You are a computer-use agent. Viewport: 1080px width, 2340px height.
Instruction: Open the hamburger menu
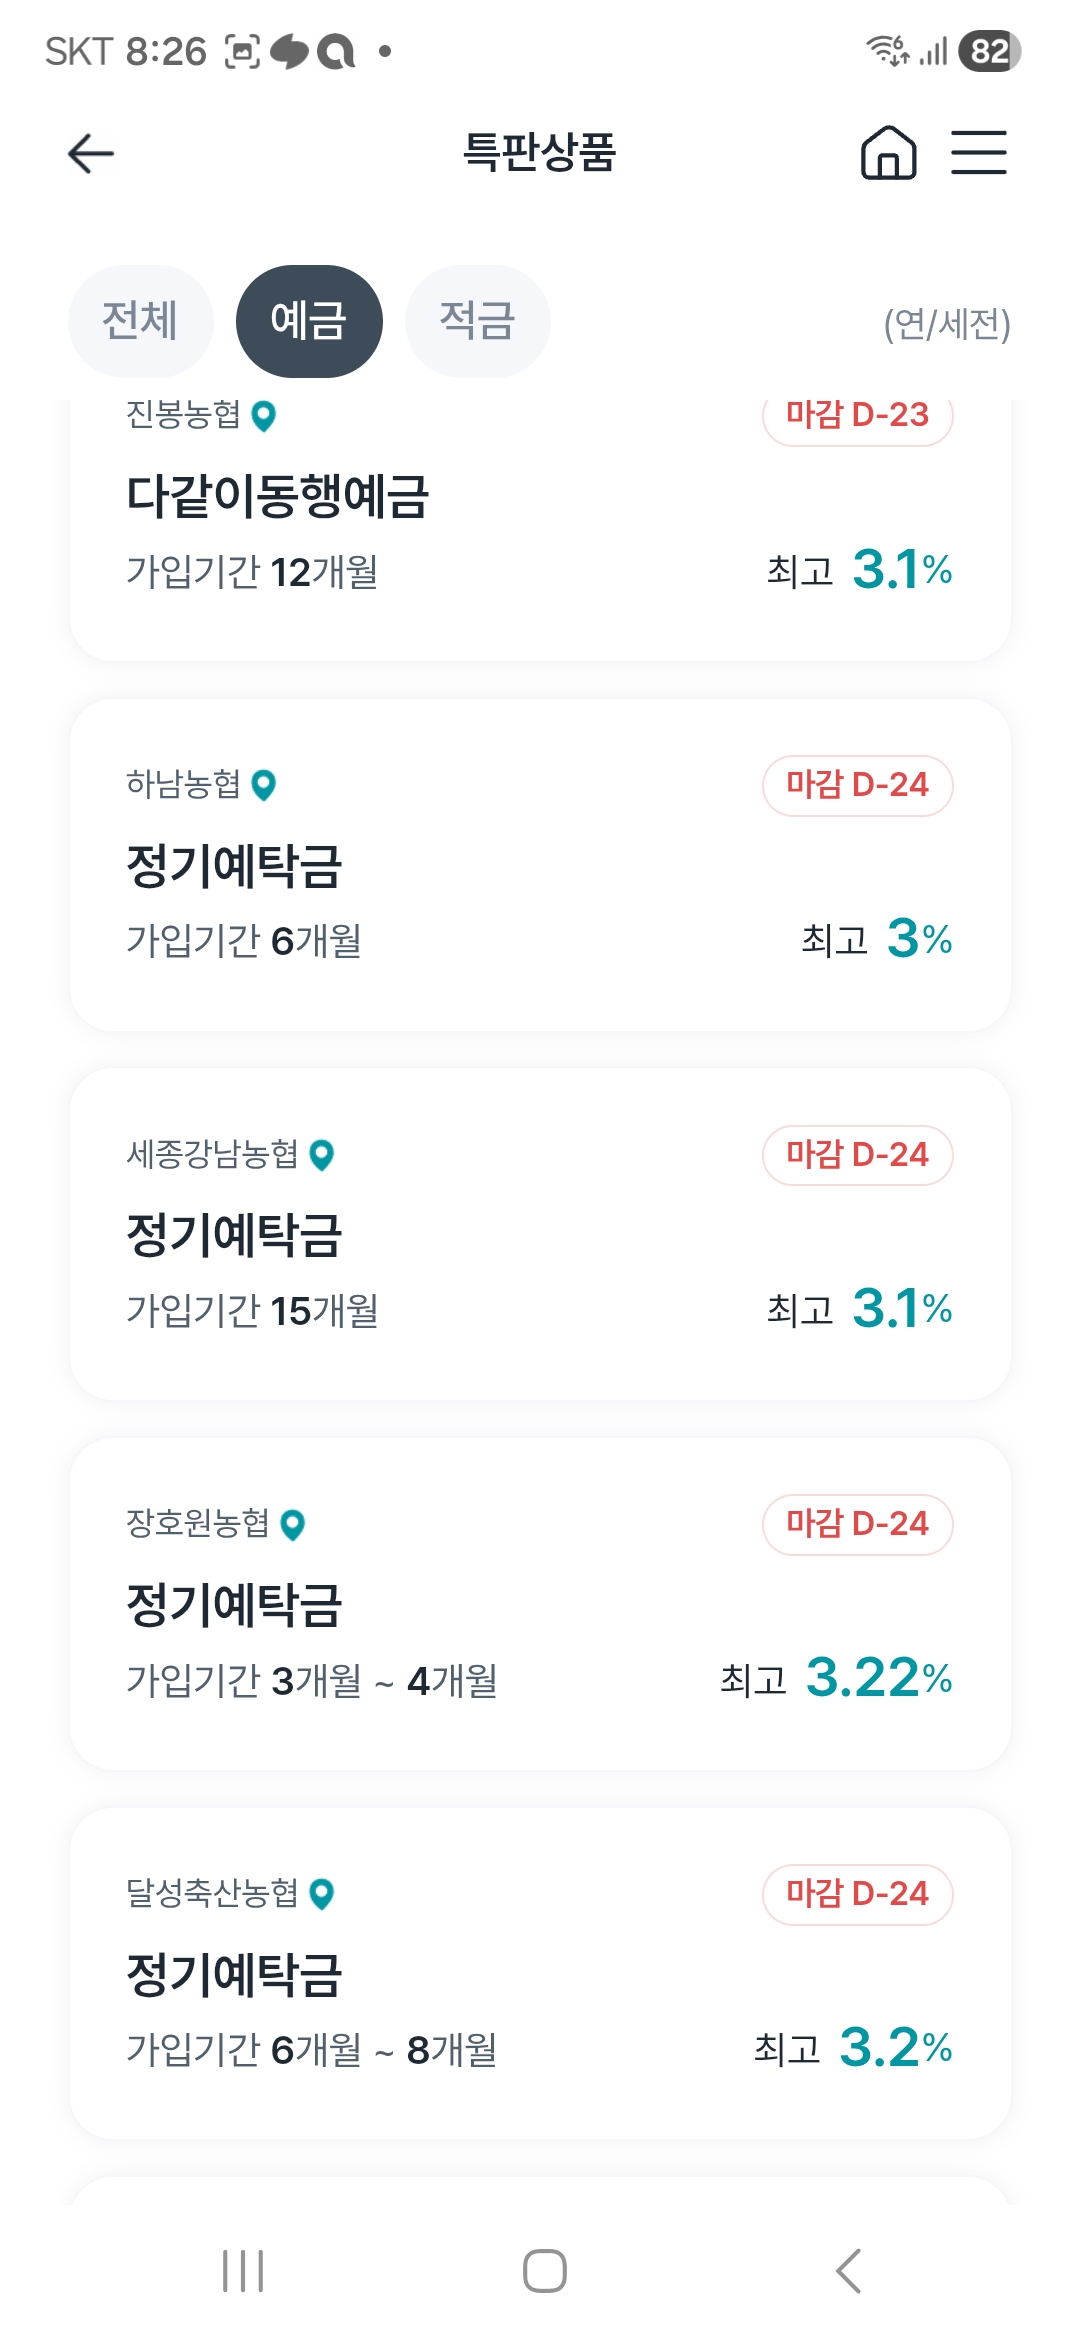(x=978, y=153)
